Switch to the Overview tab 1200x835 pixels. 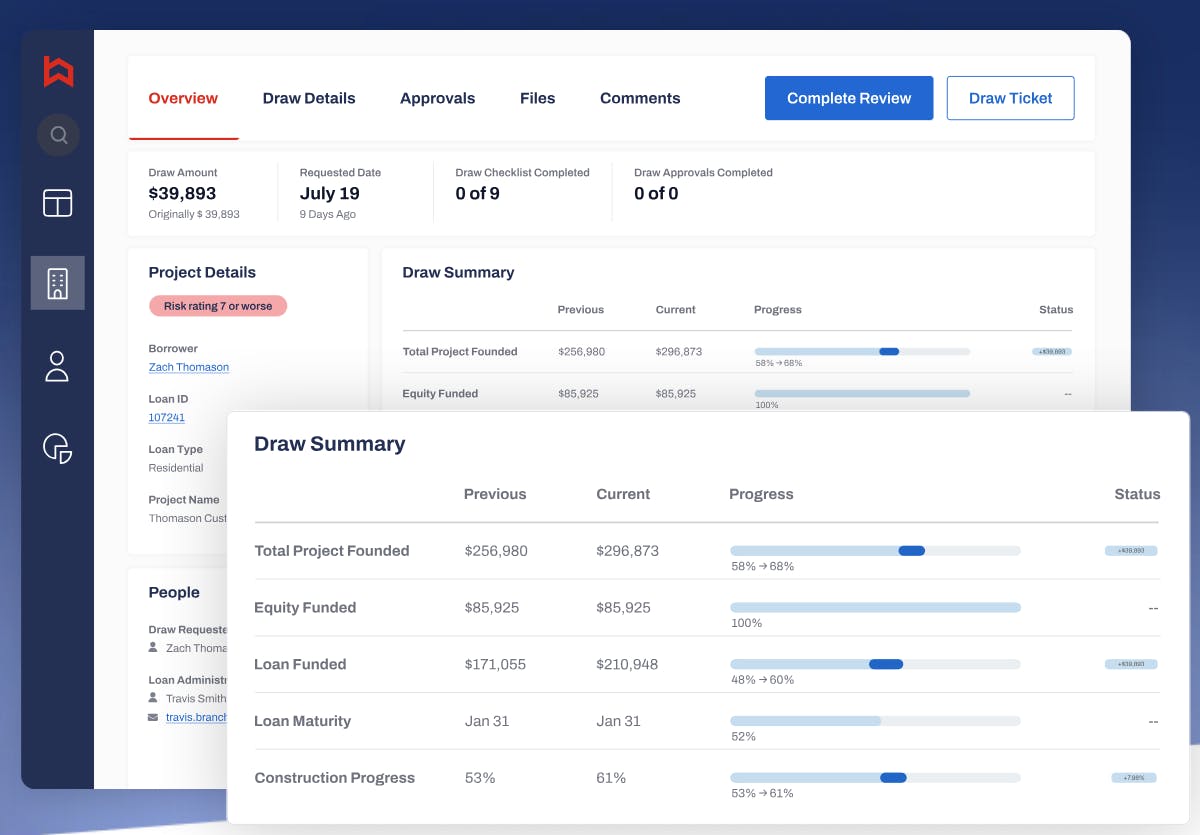pyautogui.click(x=183, y=98)
